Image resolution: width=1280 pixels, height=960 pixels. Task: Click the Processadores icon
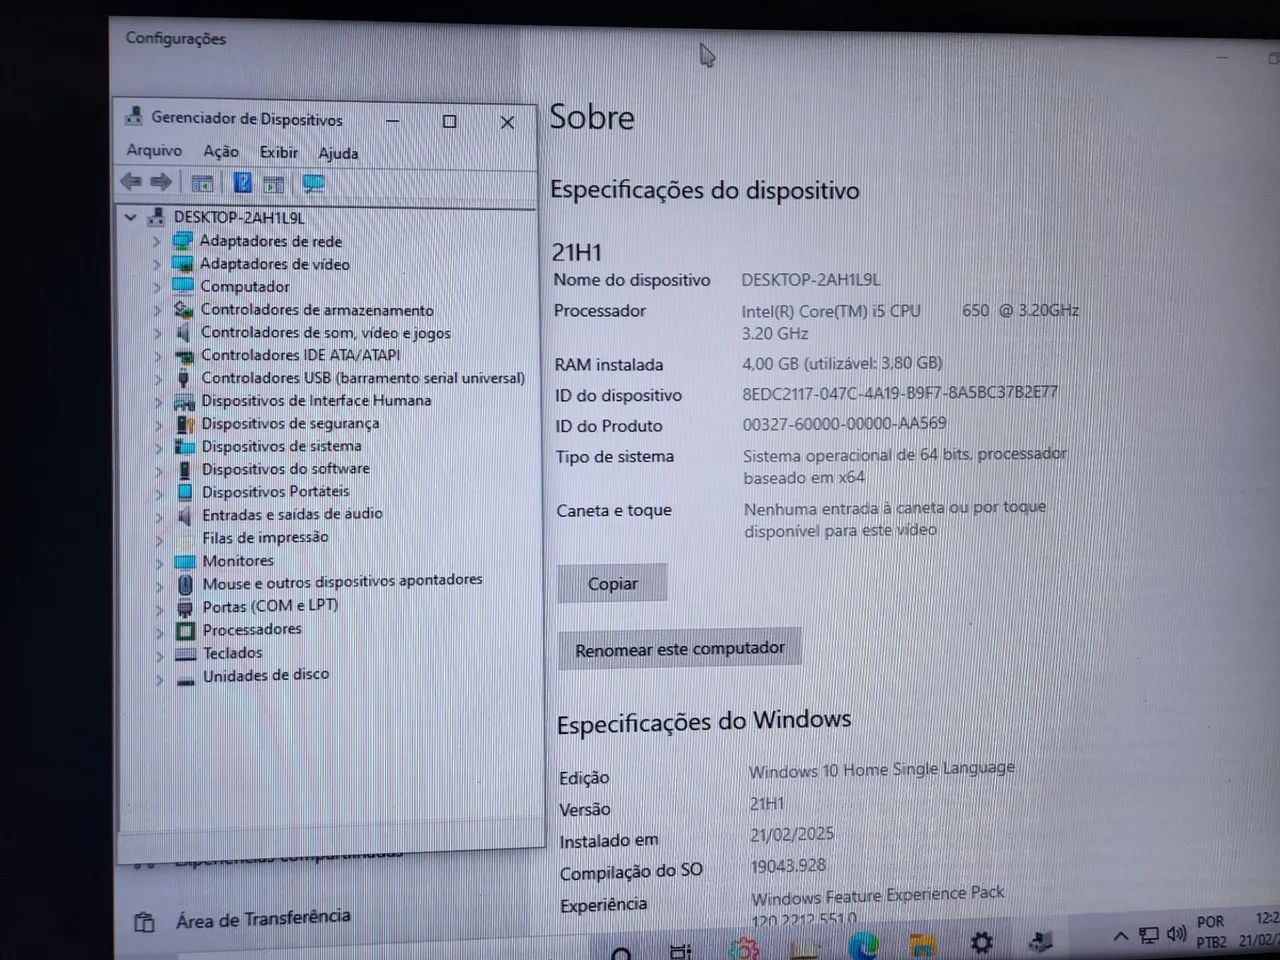(x=185, y=630)
